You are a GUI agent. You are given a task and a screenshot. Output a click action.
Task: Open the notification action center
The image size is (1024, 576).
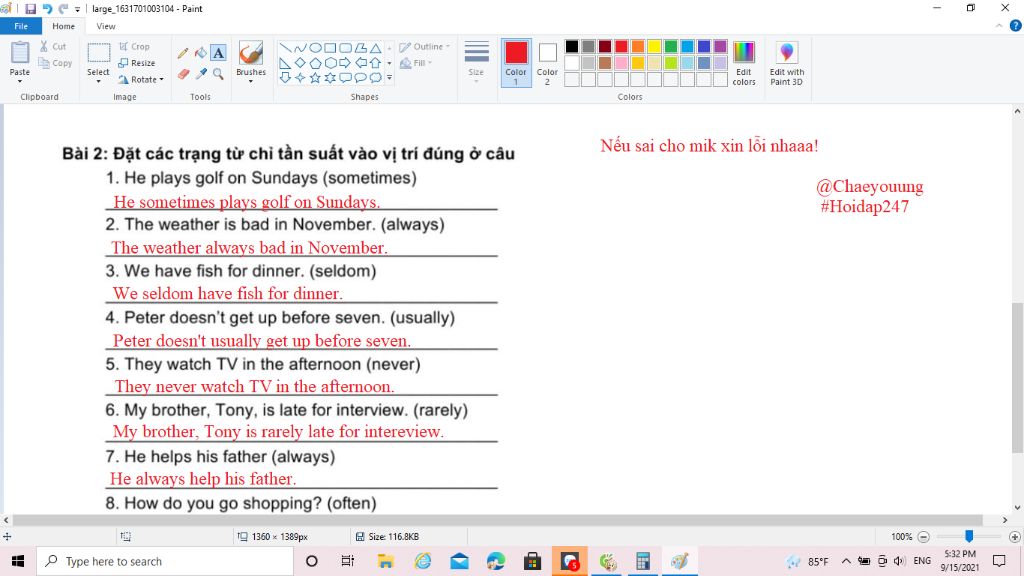[x=999, y=561]
